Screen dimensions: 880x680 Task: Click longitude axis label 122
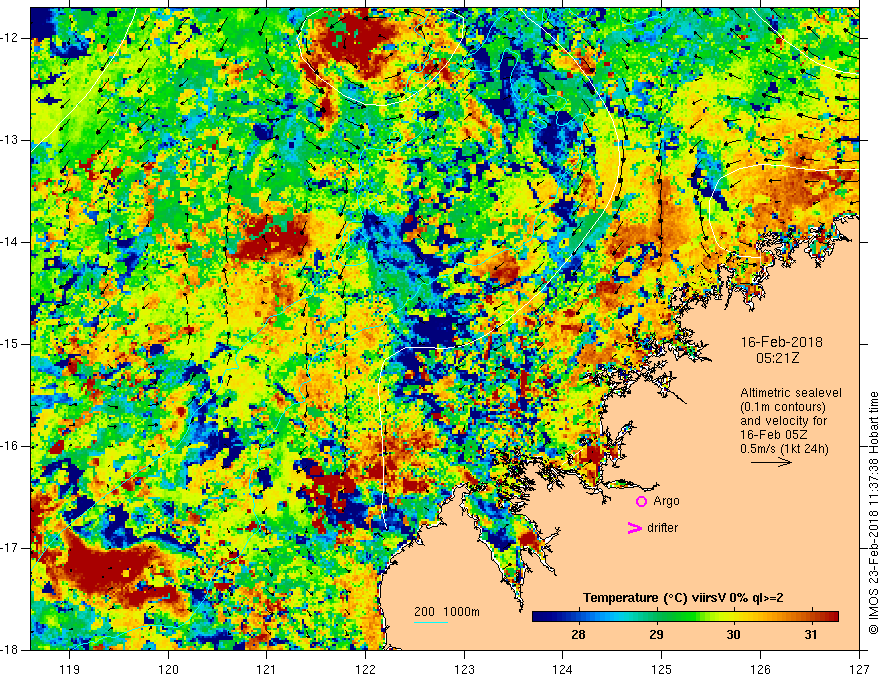(365, 669)
